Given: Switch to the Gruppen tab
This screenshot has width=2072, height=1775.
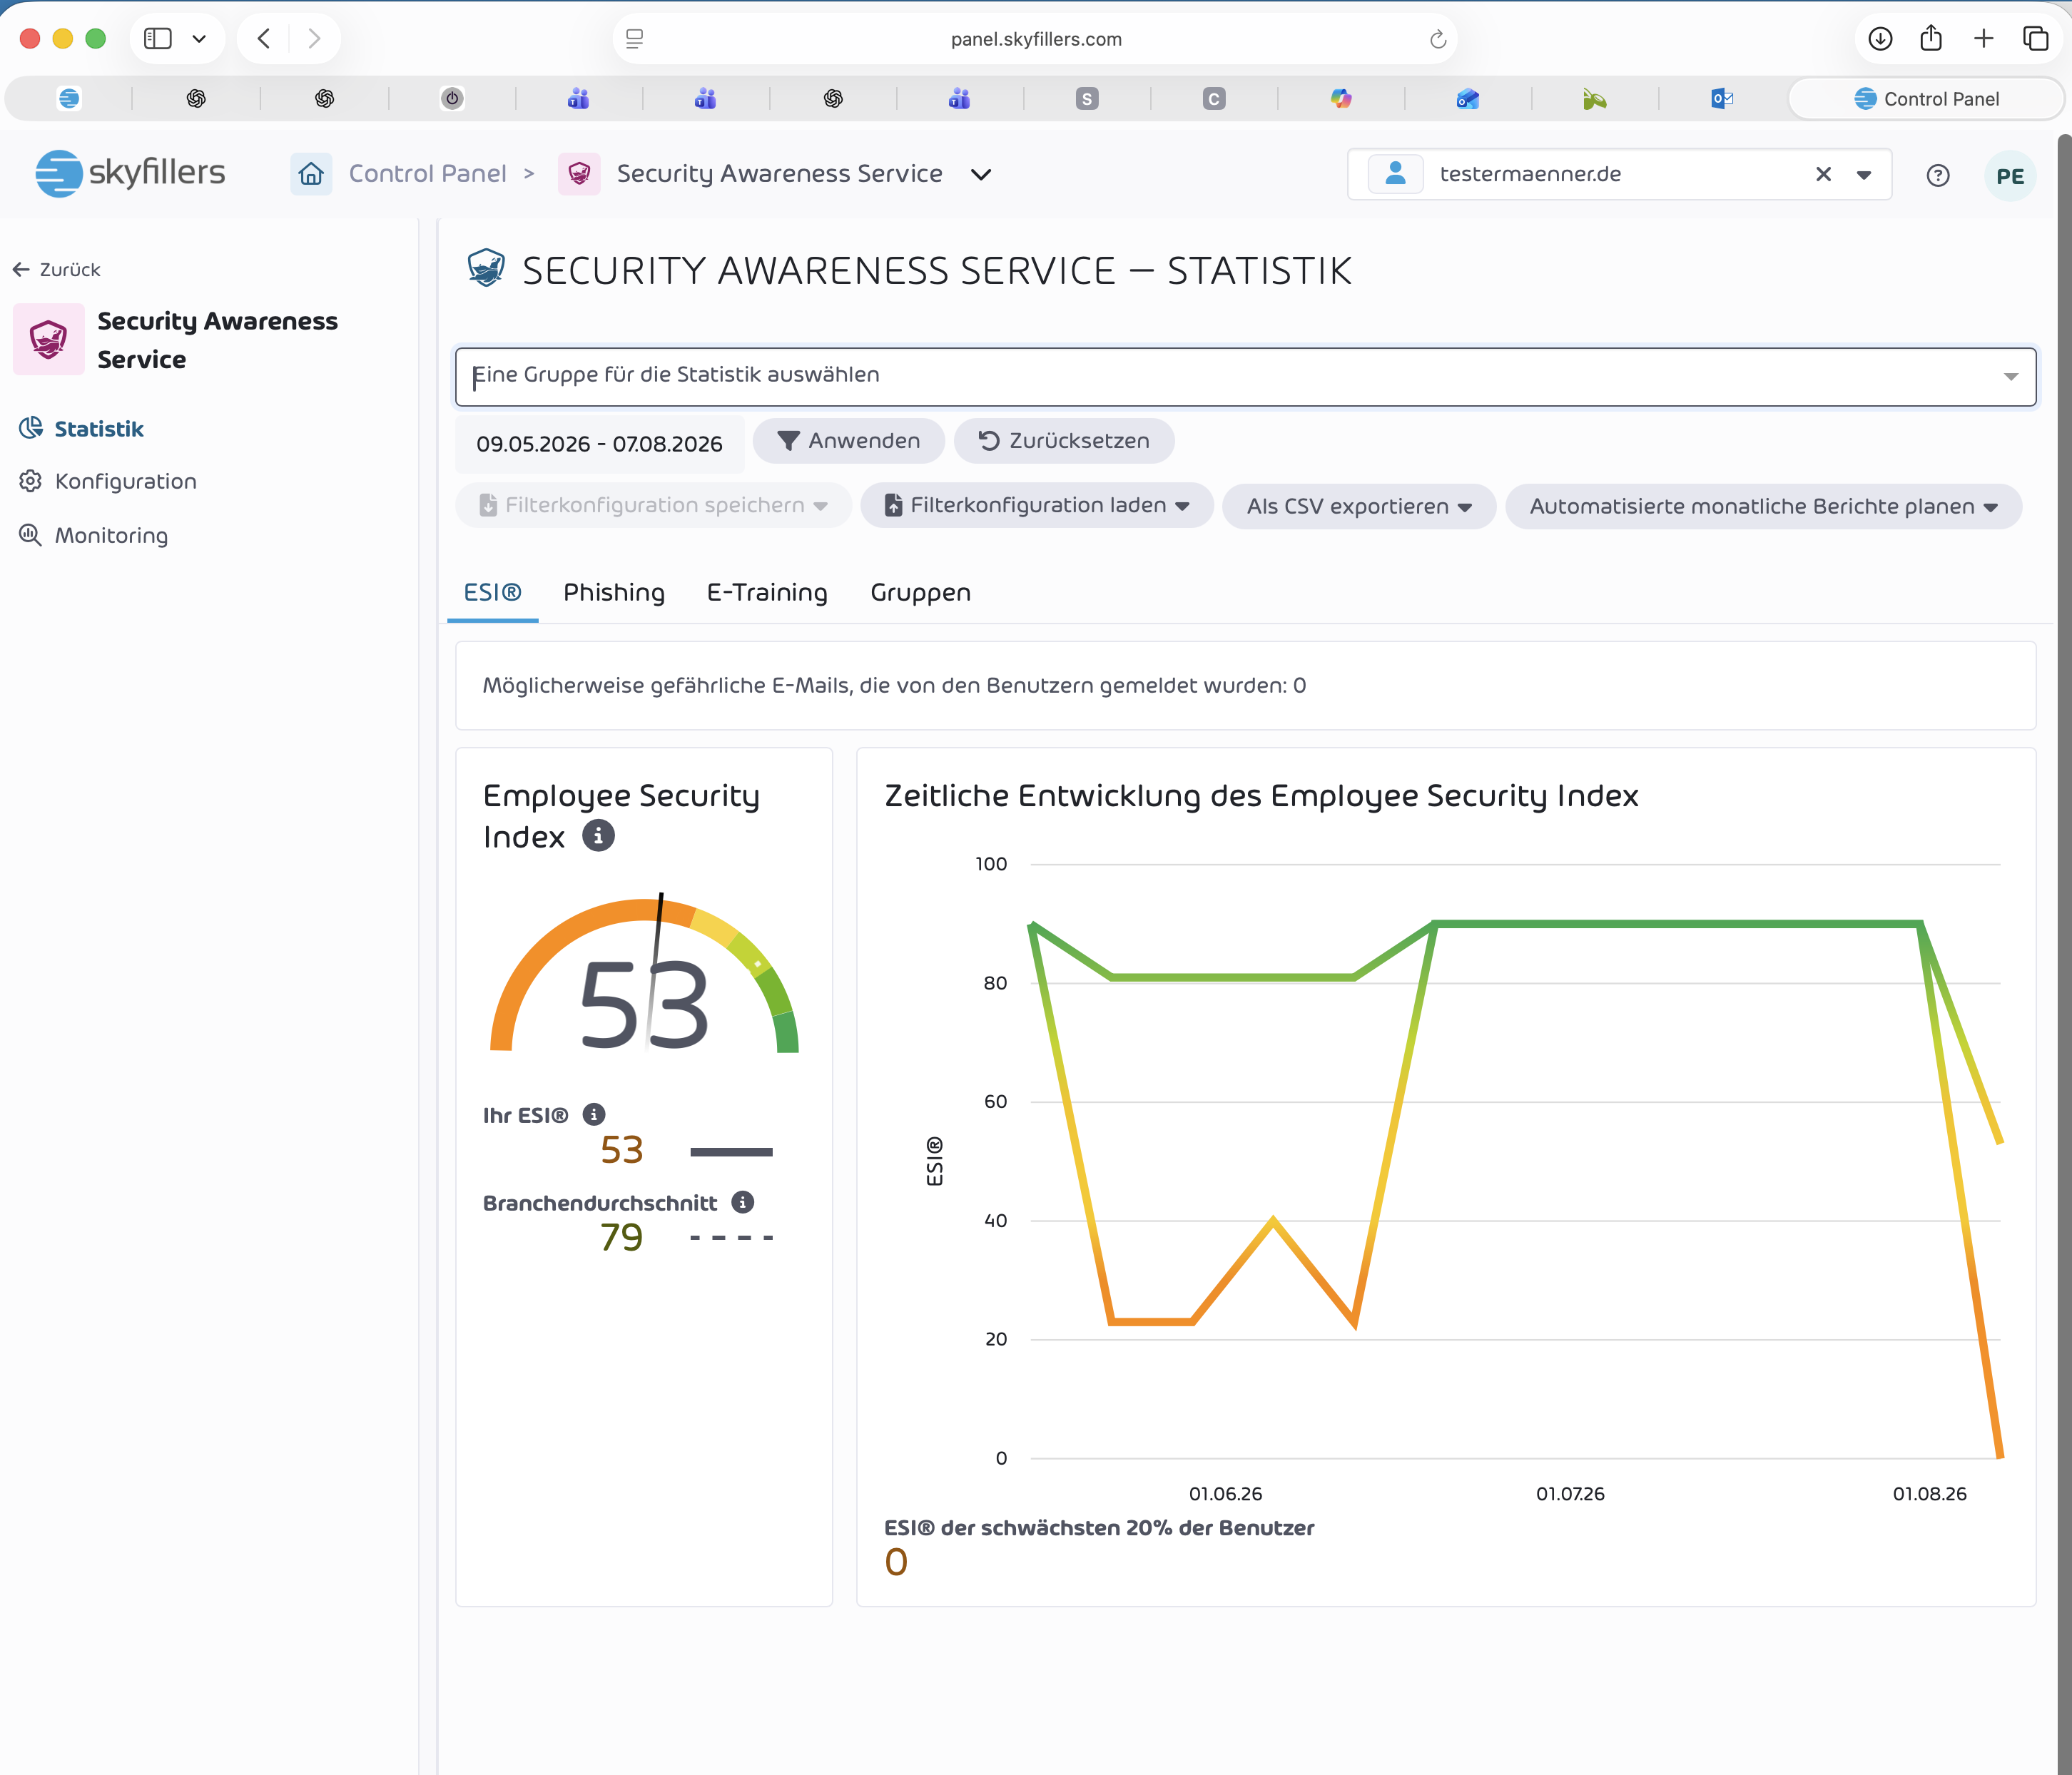Looking at the screenshot, I should pyautogui.click(x=920, y=592).
